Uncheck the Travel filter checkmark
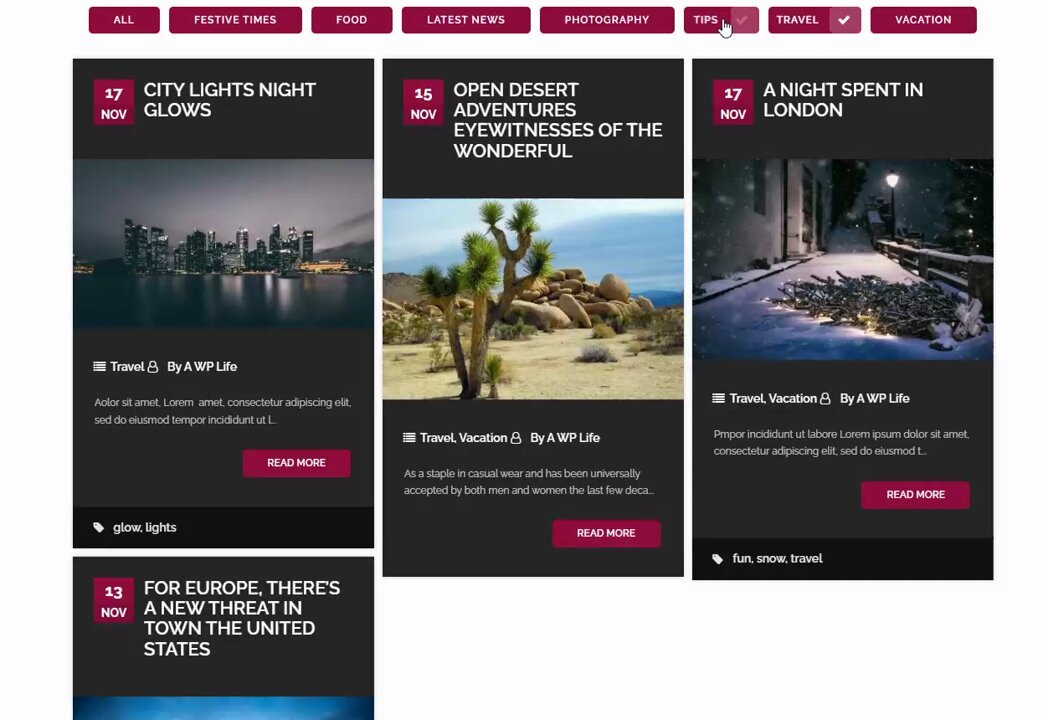The image size is (1048, 720). coord(844,20)
